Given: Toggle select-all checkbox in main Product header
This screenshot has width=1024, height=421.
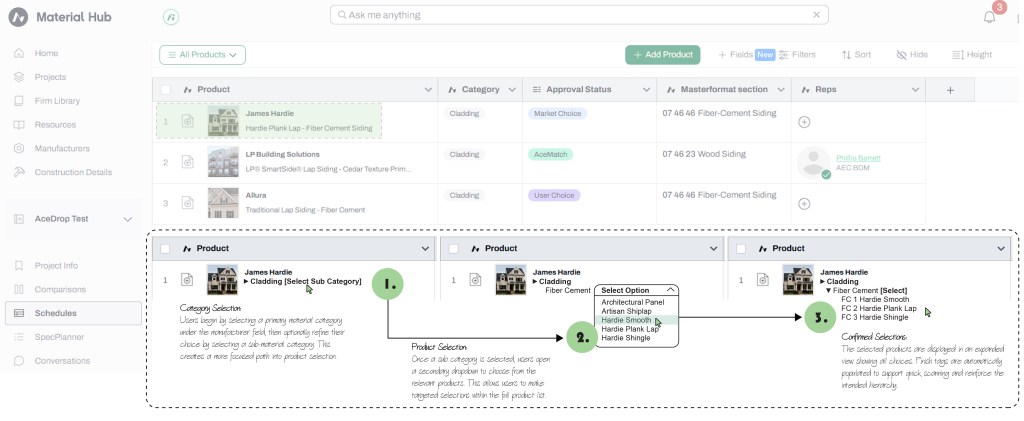Looking at the screenshot, I should tap(166, 90).
